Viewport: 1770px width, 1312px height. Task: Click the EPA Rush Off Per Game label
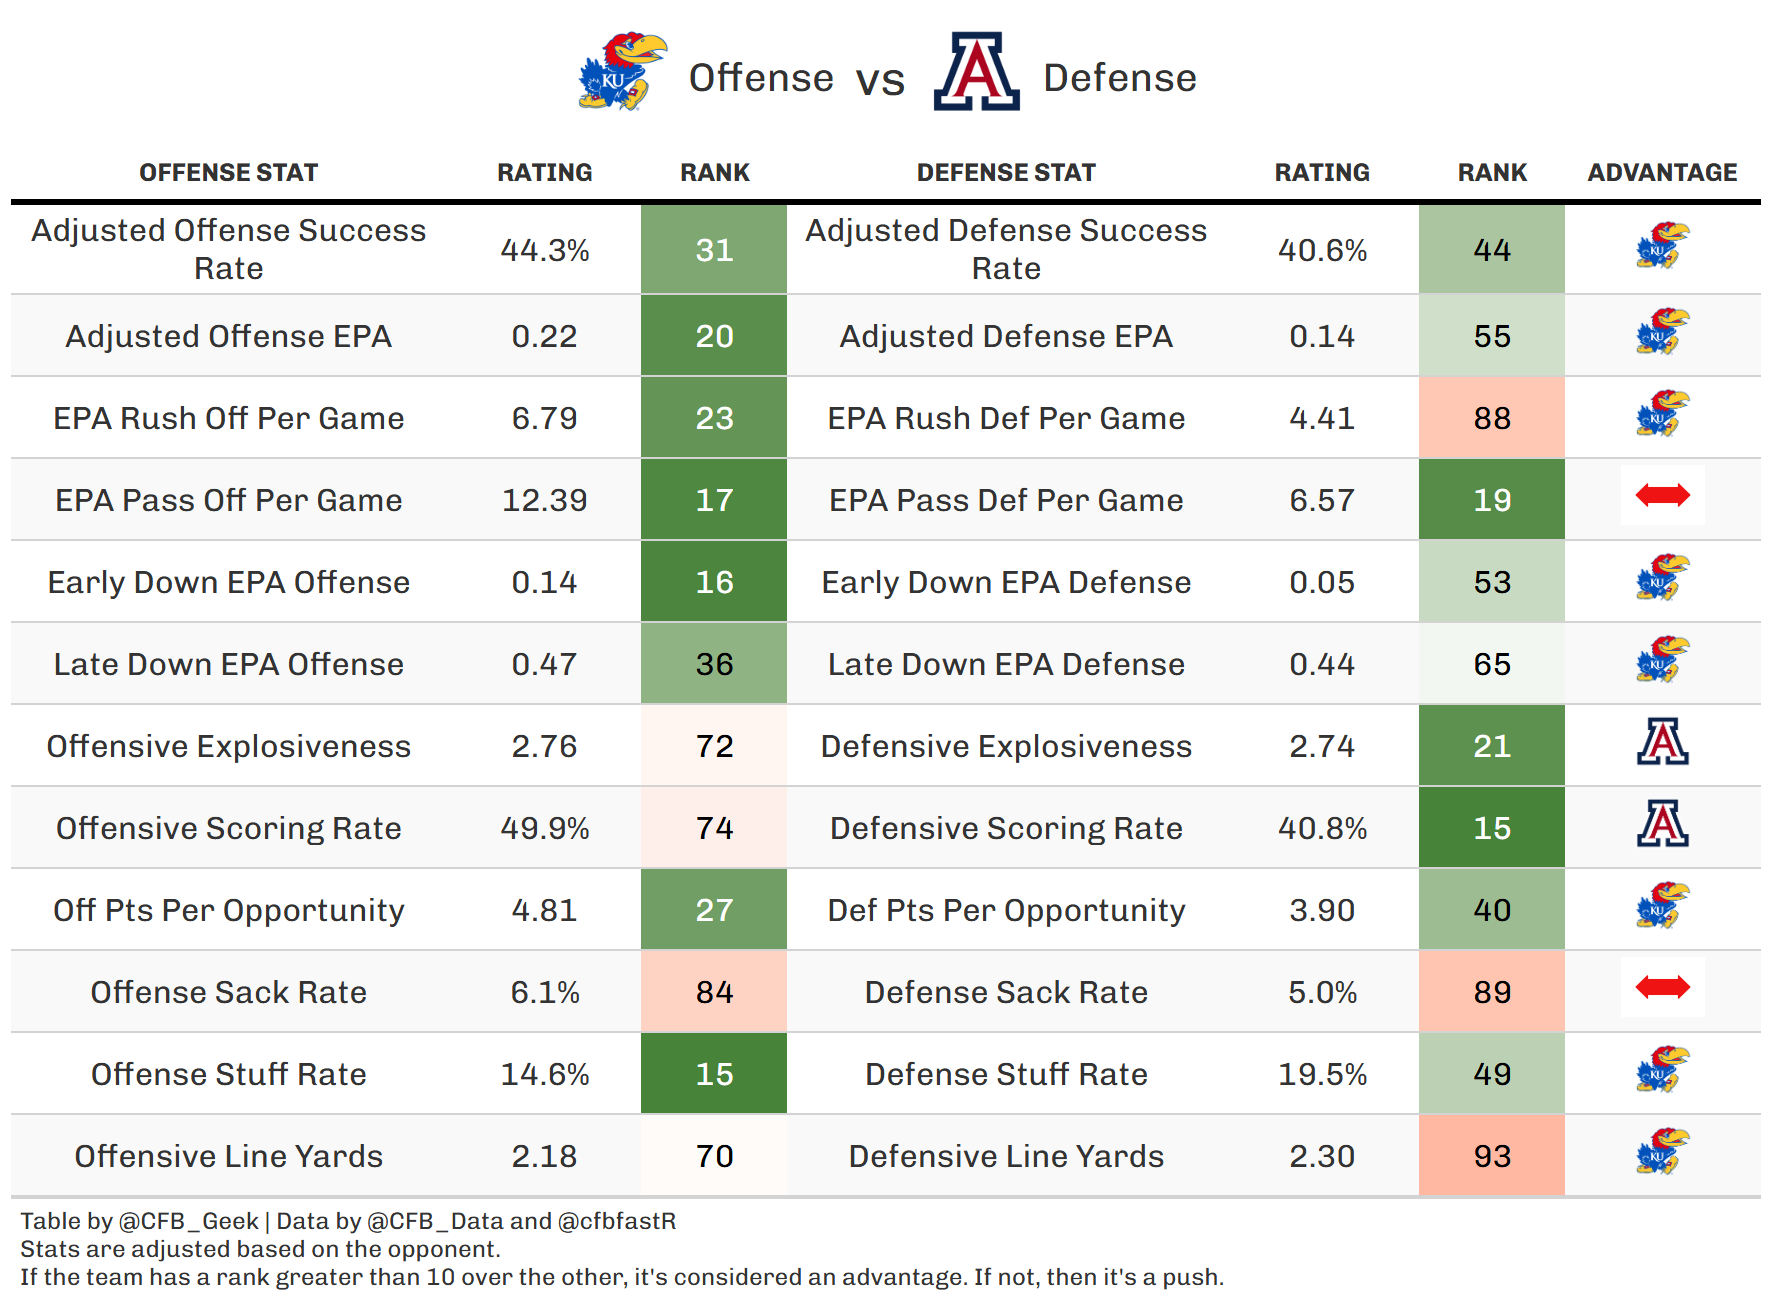coord(228,418)
